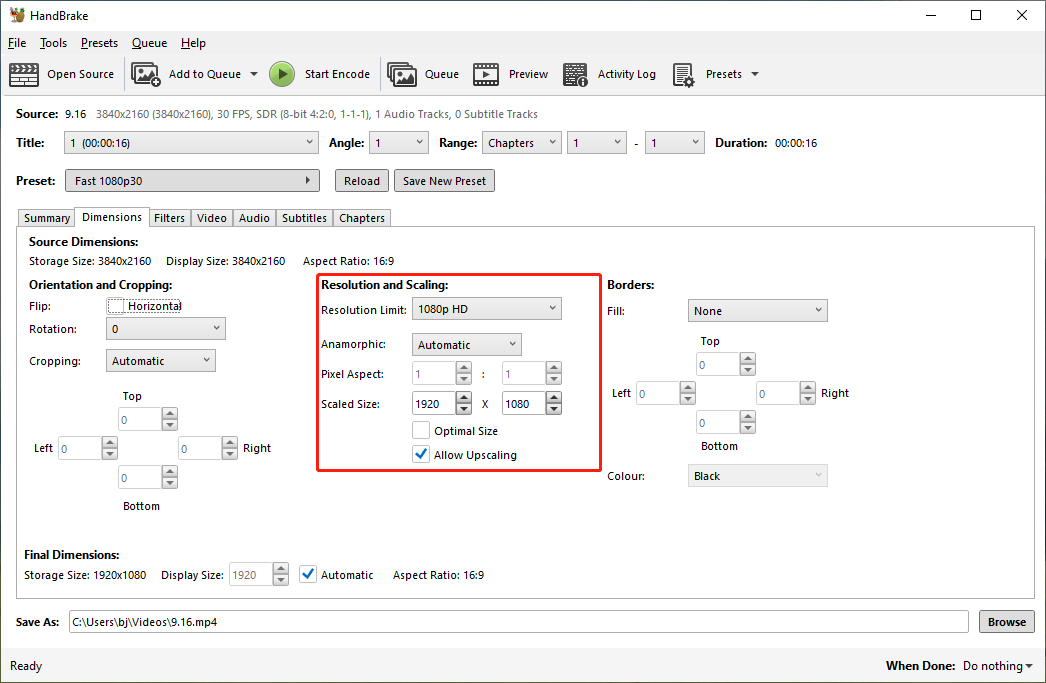Open the Anamorphic Automatic dropdown

[x=466, y=345]
